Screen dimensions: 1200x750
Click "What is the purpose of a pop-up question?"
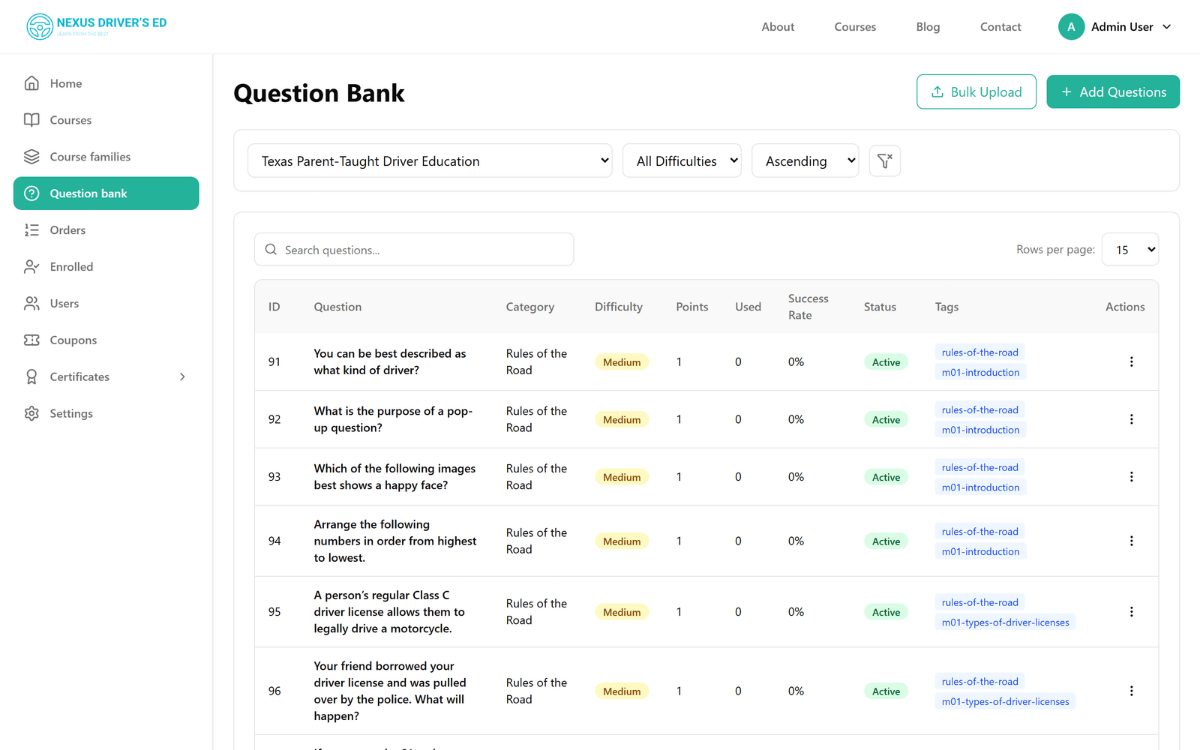tap(393, 419)
